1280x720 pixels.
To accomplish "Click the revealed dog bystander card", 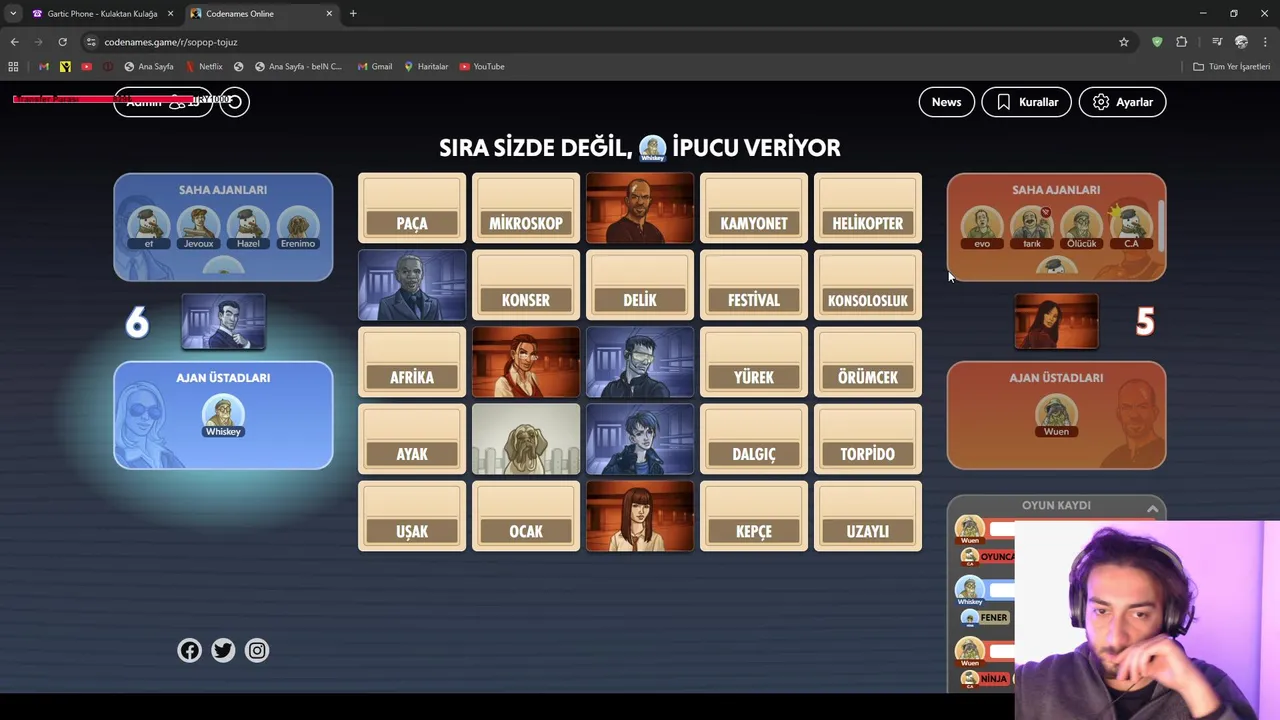I will [x=526, y=439].
